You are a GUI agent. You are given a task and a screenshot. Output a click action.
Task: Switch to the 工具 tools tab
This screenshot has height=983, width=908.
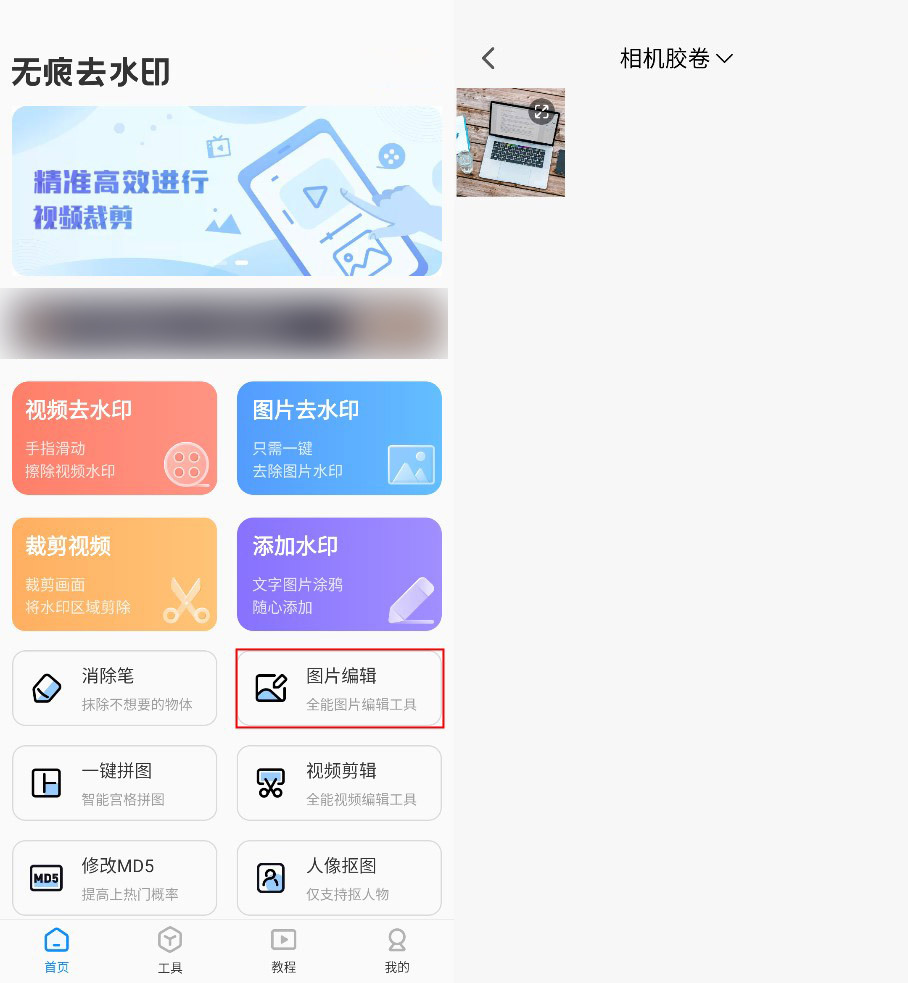[x=170, y=950]
